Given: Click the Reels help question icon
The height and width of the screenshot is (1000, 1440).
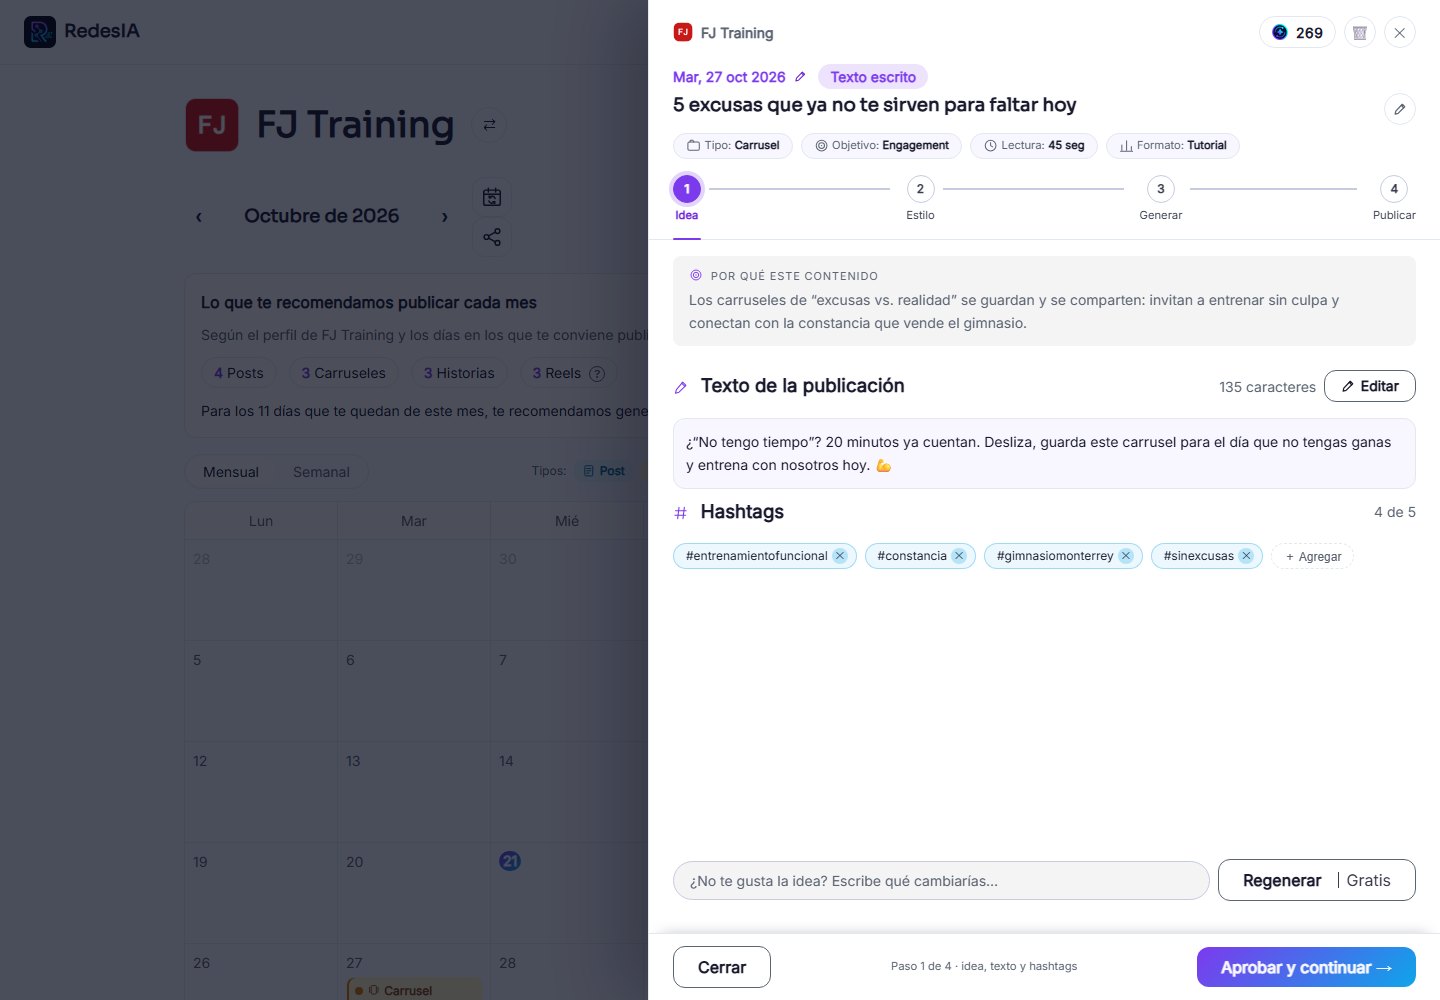Looking at the screenshot, I should pyautogui.click(x=597, y=373).
